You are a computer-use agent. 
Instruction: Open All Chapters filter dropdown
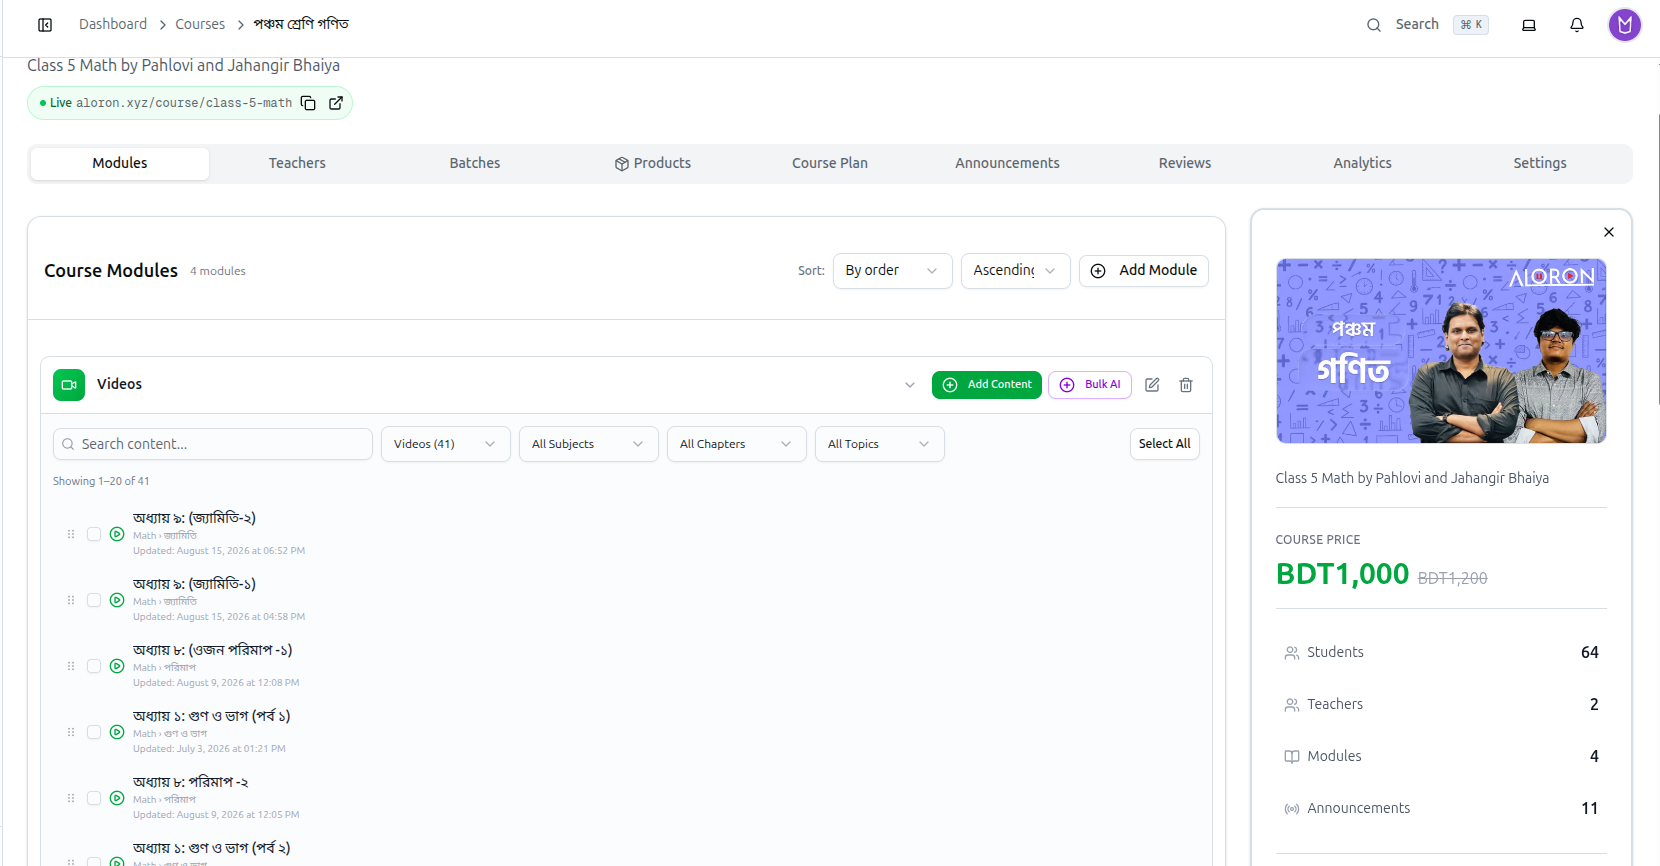736,444
